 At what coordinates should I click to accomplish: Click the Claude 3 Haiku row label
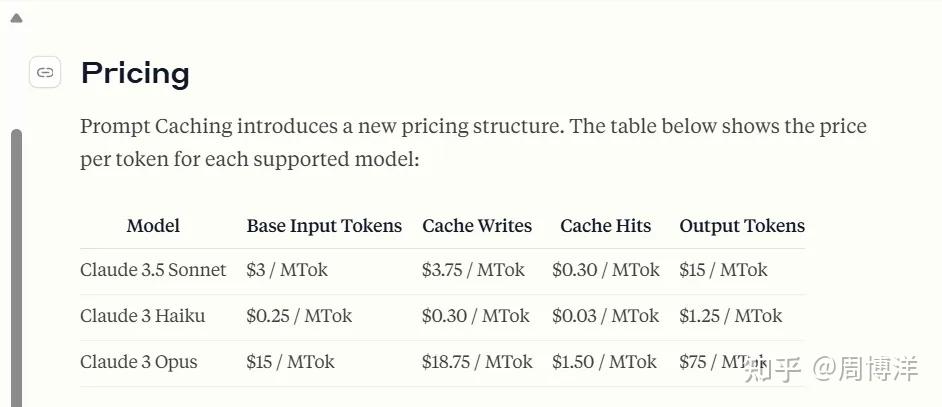coord(142,316)
